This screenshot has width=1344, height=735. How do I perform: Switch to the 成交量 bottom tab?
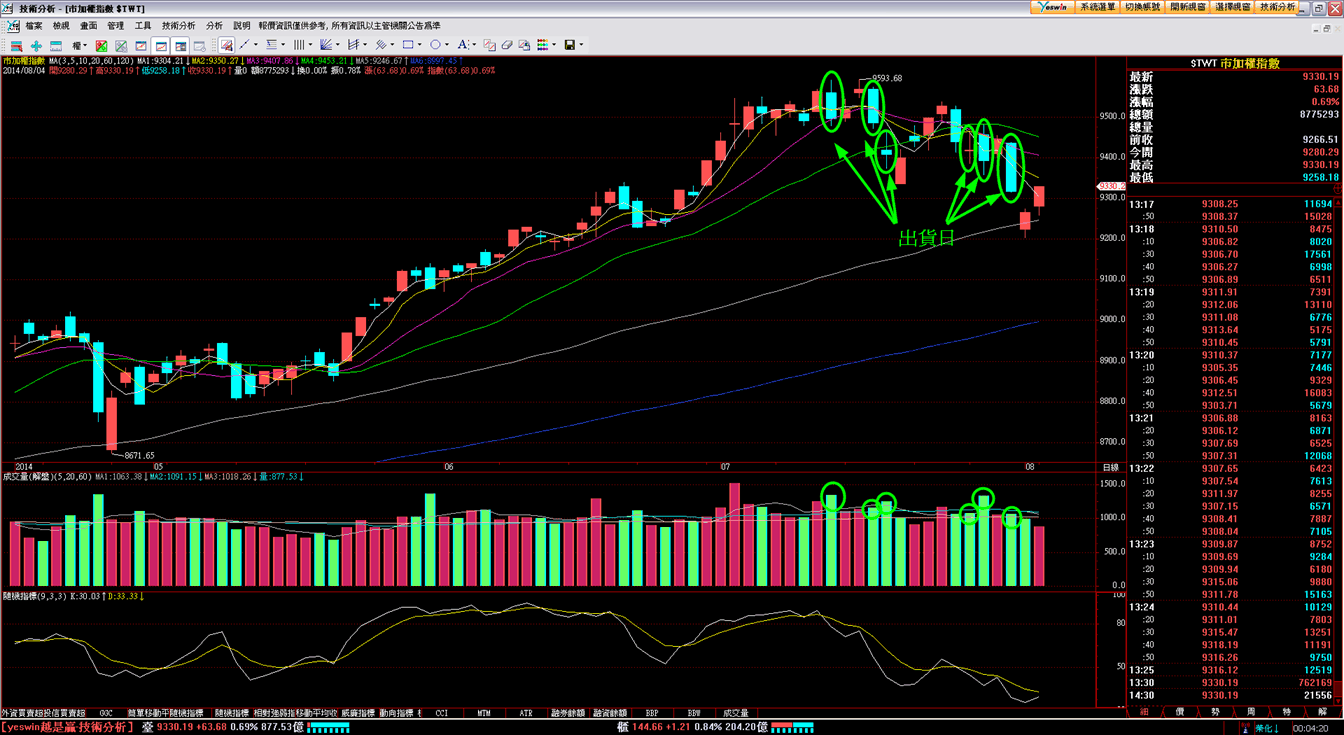tap(735, 713)
